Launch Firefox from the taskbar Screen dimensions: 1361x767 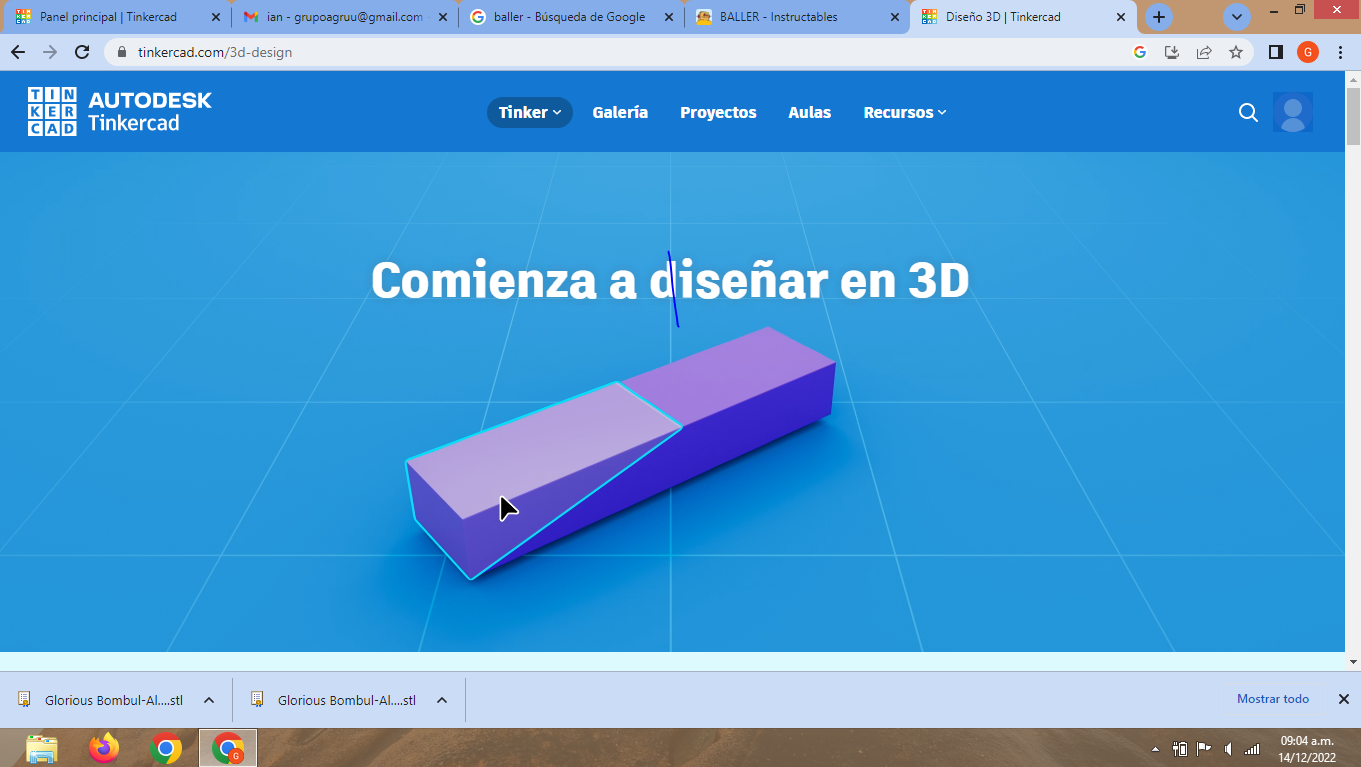(103, 748)
